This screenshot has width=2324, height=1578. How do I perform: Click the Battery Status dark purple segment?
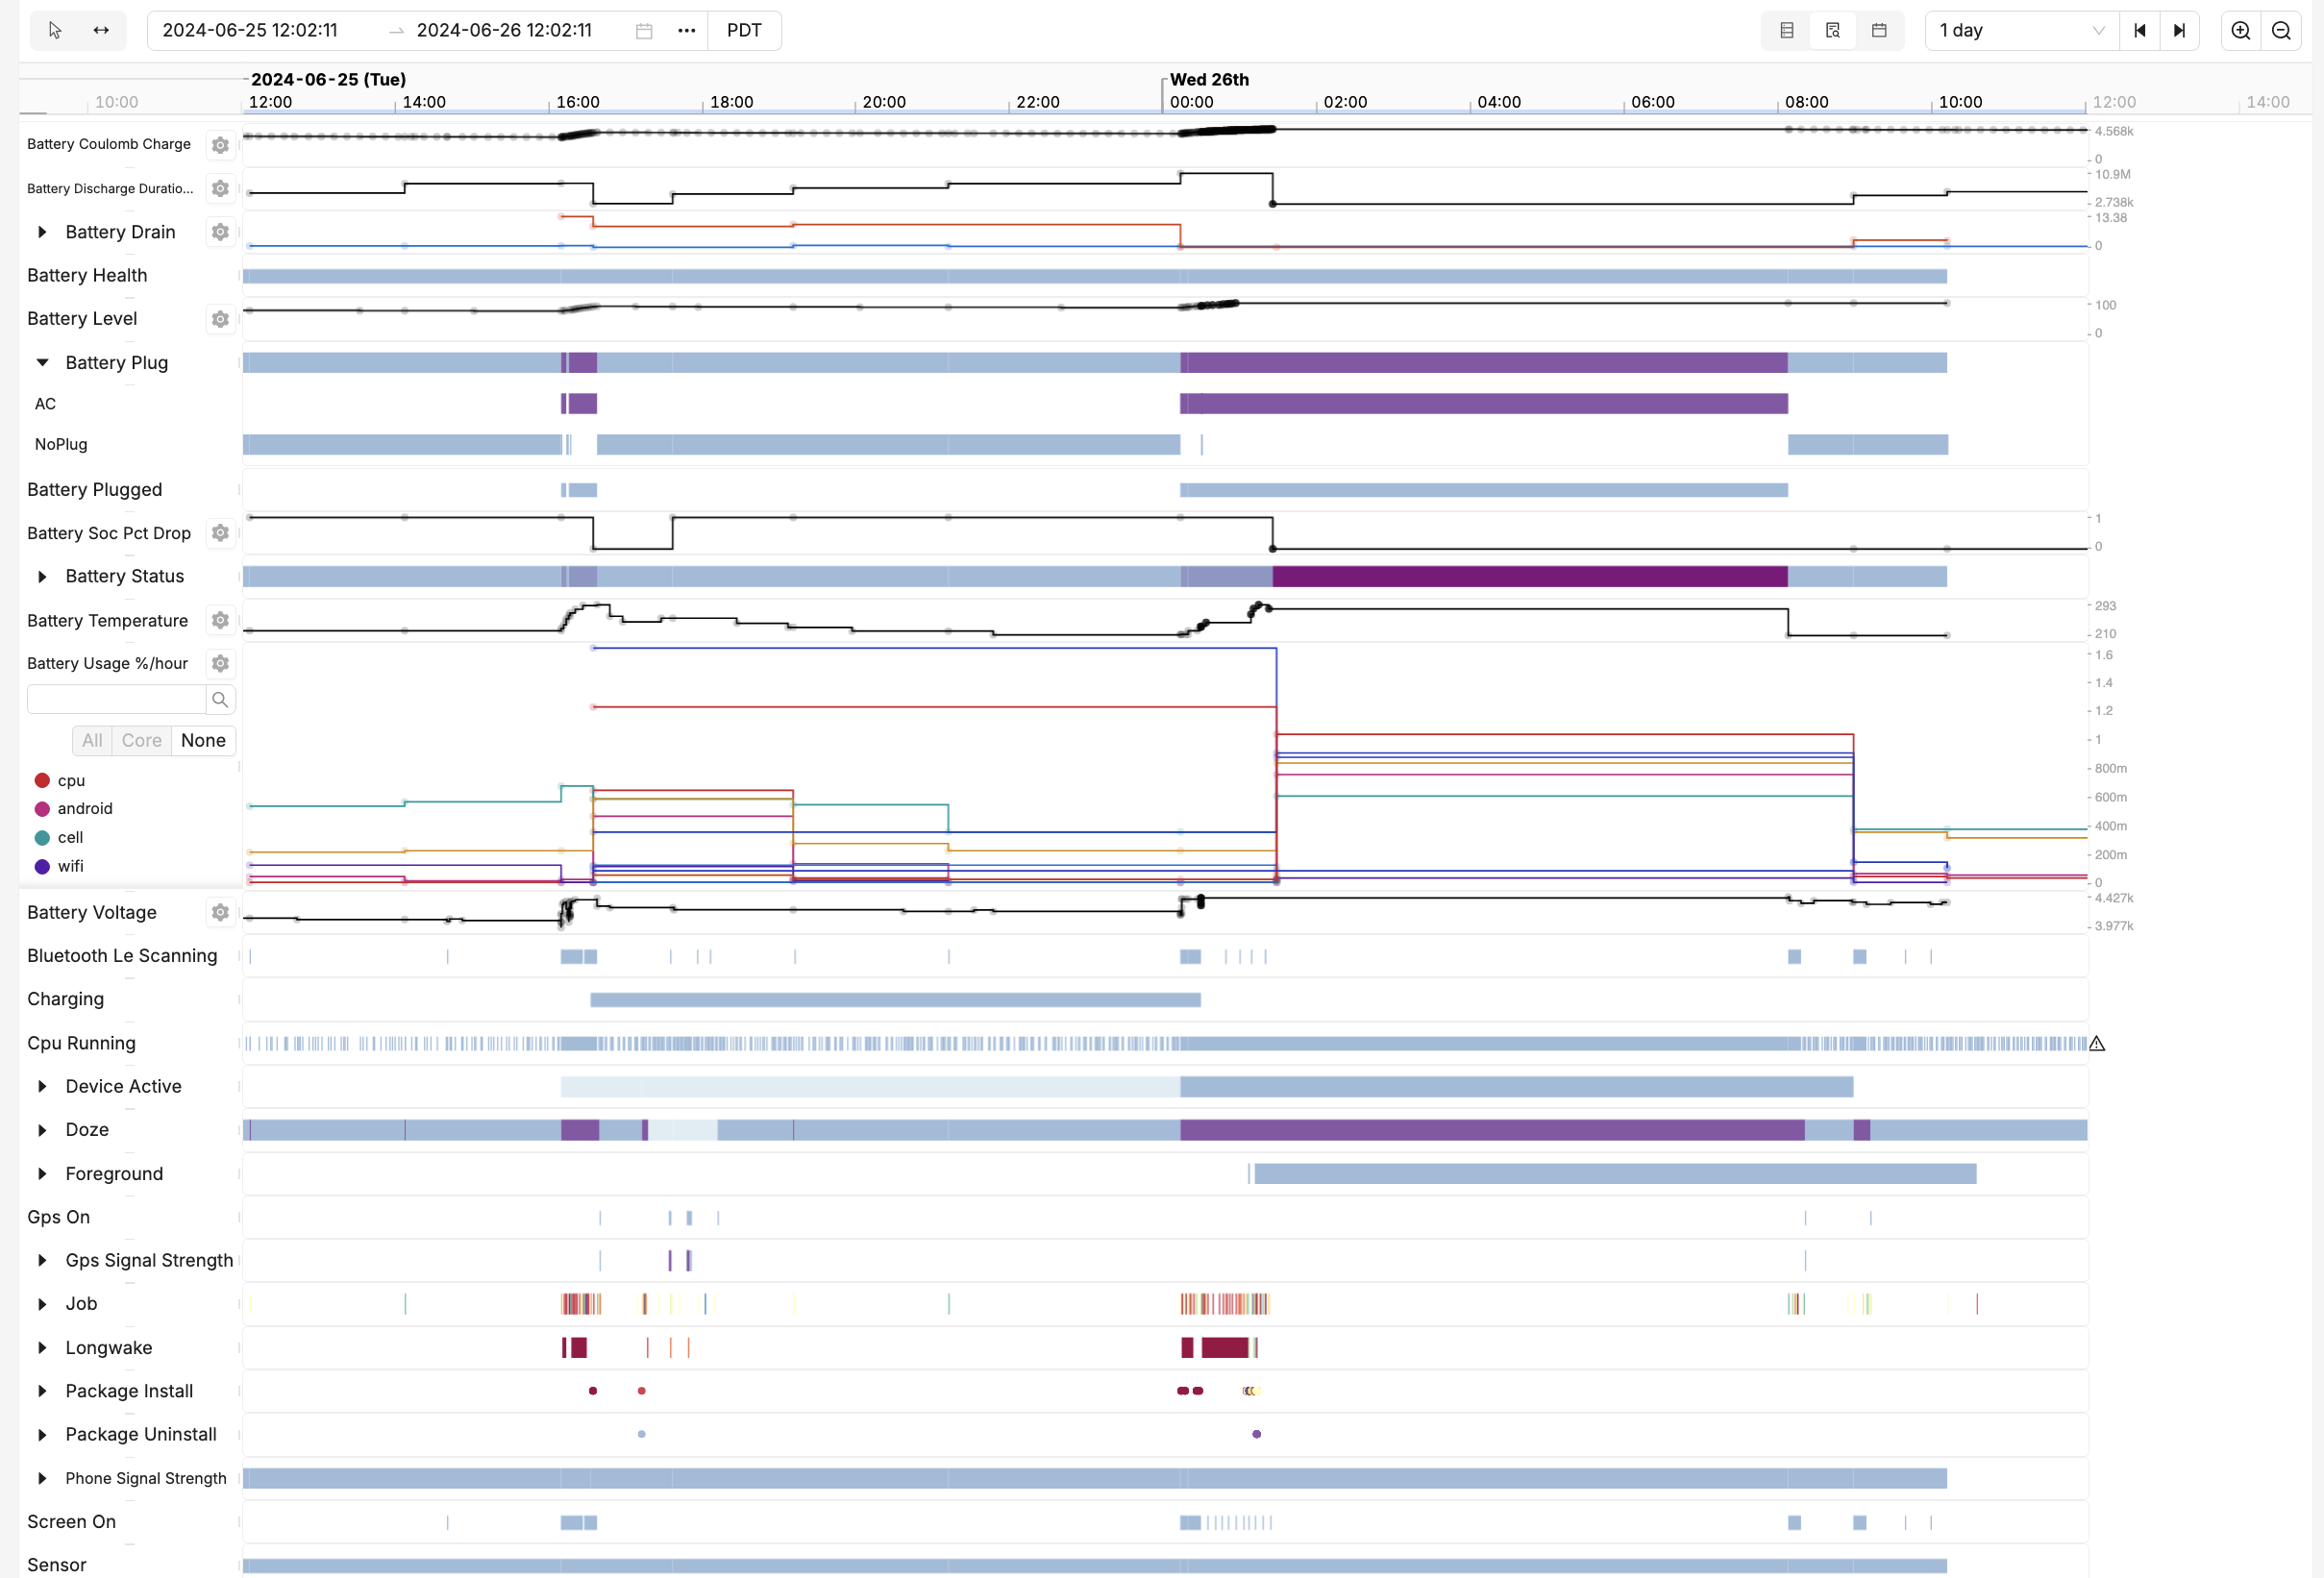(1530, 576)
